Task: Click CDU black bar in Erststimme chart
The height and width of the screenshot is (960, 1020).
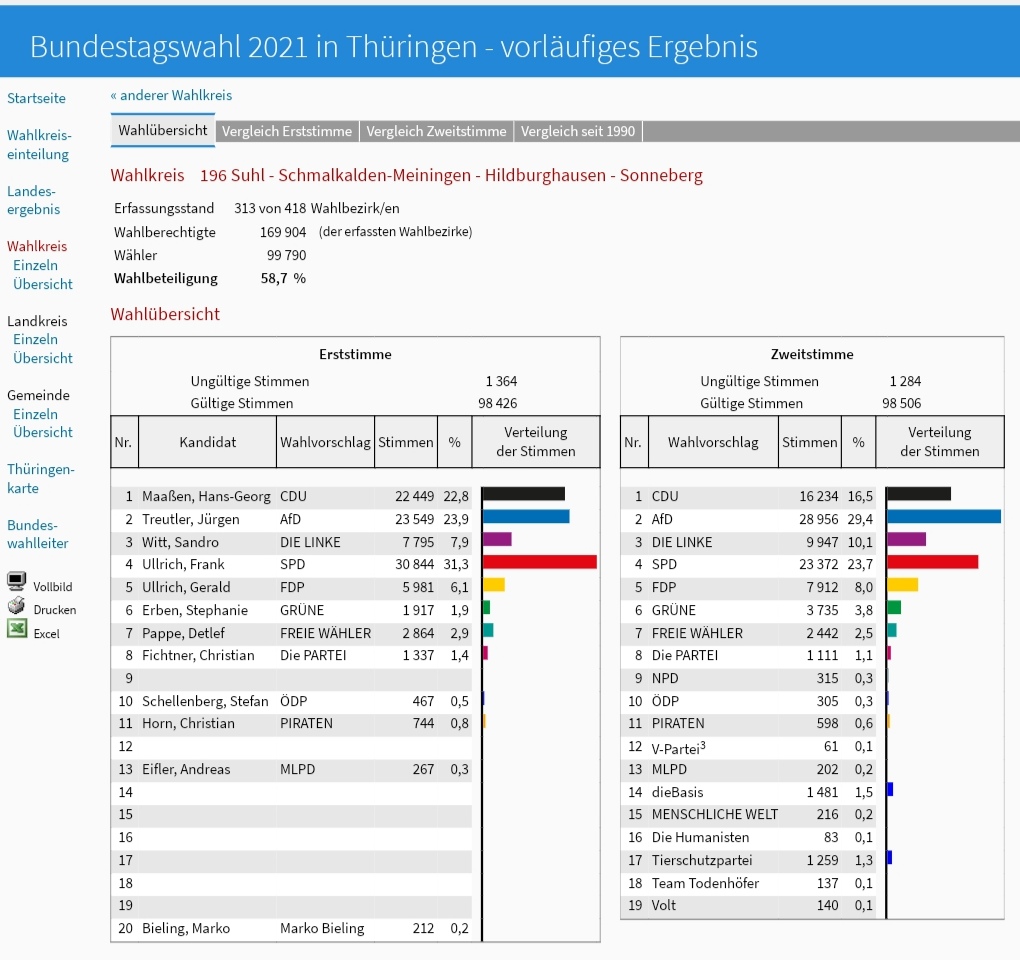Action: tap(524, 494)
